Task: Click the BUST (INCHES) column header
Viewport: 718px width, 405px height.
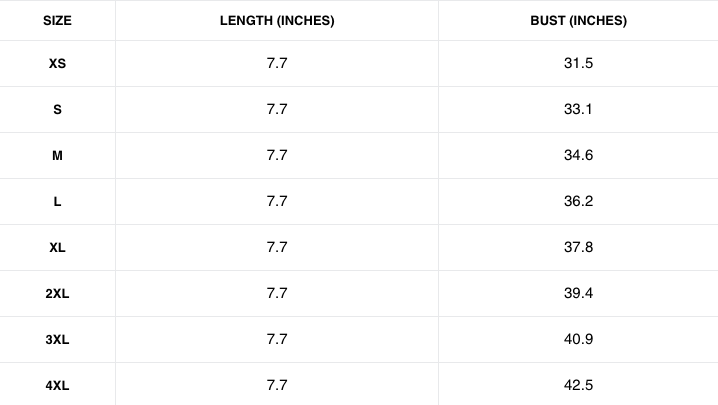Action: [x=578, y=21]
